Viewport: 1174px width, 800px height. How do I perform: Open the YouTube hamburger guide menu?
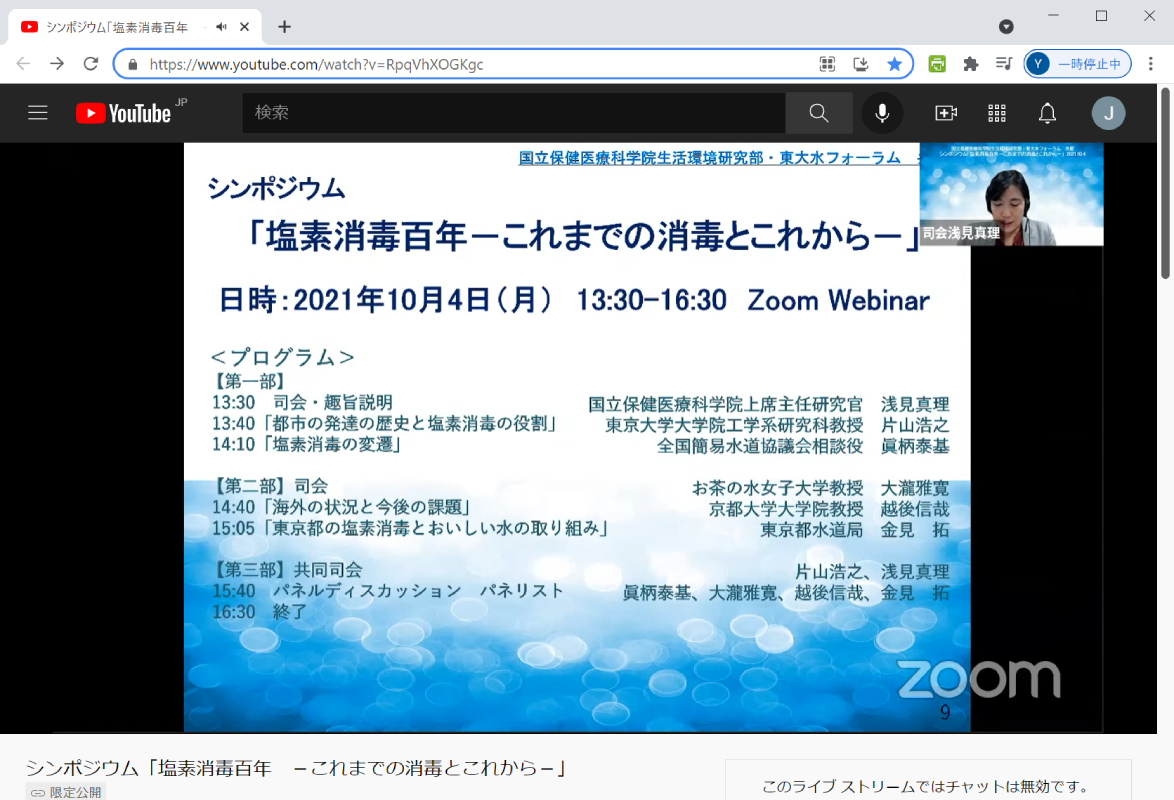(x=38, y=113)
